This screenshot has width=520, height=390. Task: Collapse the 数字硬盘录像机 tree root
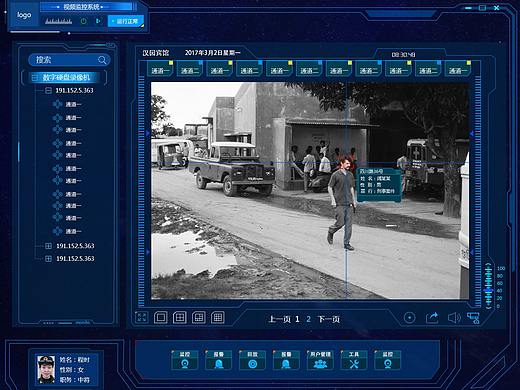[34, 78]
